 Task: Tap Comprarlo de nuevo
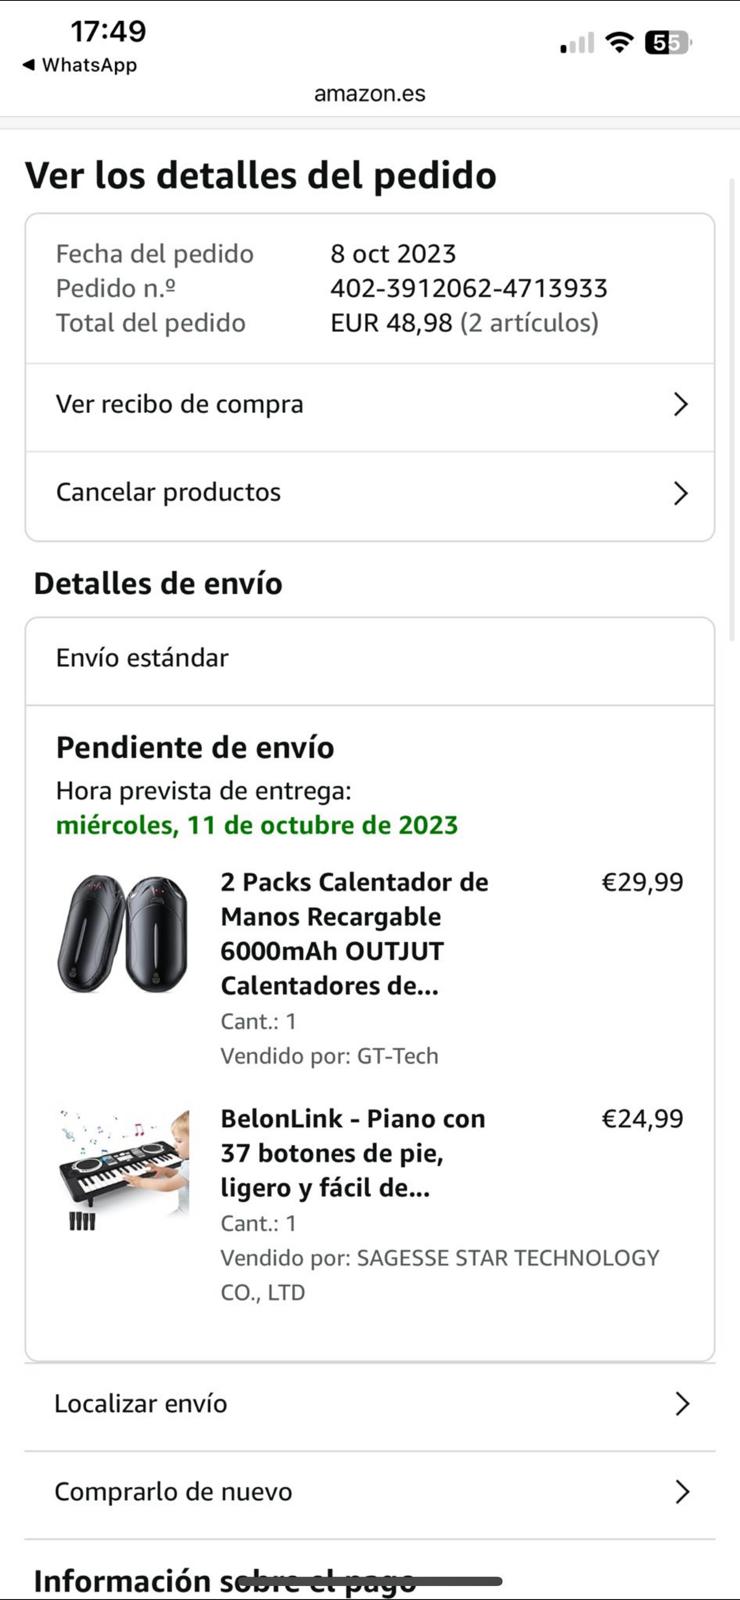click(173, 1492)
